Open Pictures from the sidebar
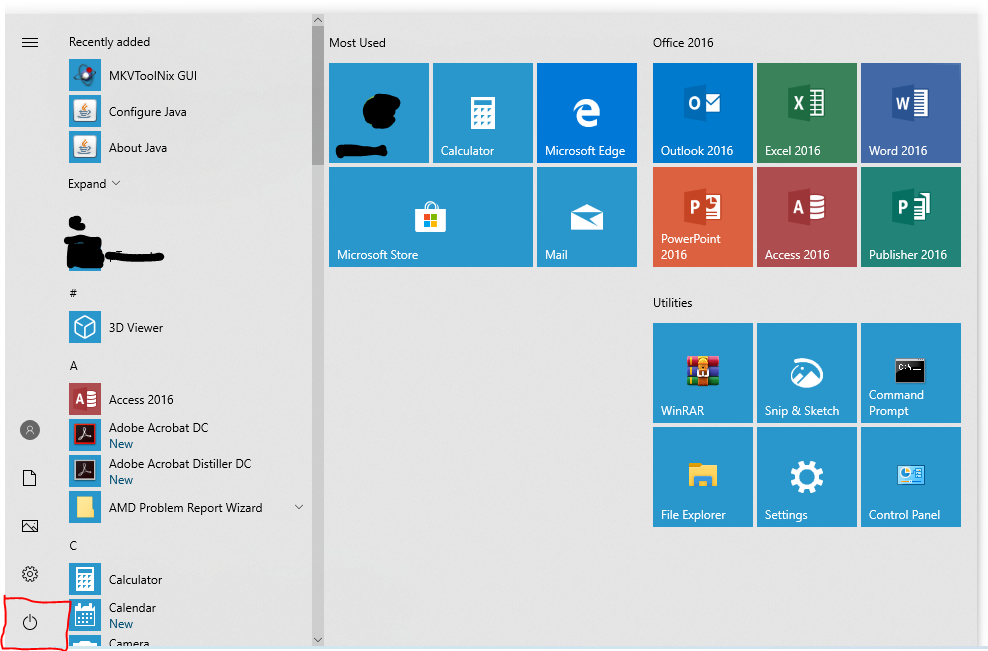Viewport: 988px width, 651px height. 30,526
